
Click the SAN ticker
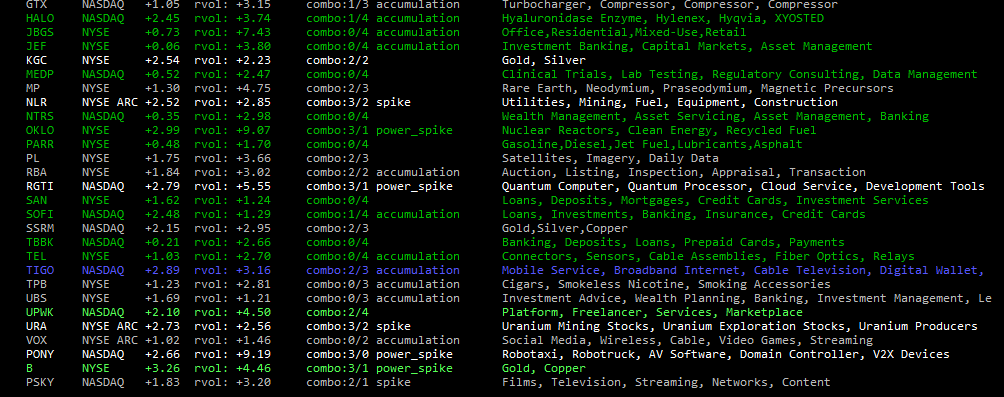click(36, 200)
